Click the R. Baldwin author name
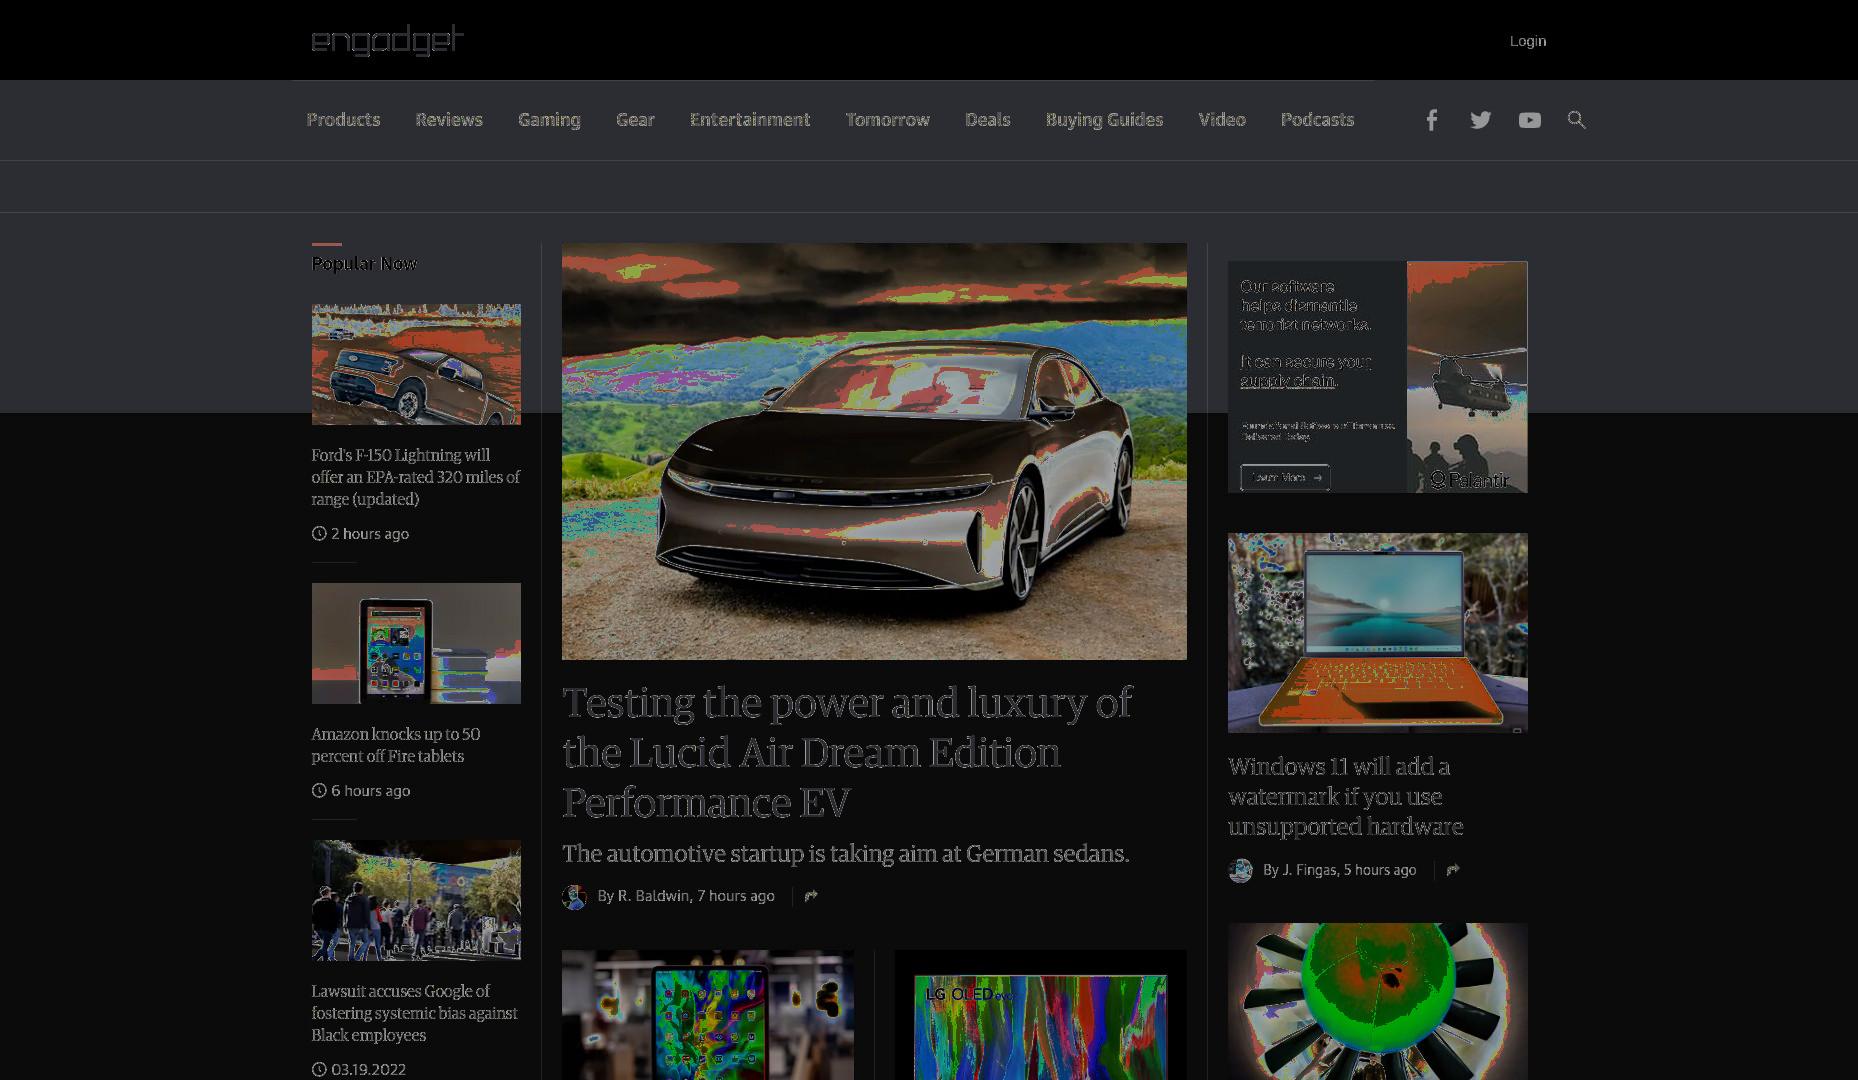 [653, 896]
